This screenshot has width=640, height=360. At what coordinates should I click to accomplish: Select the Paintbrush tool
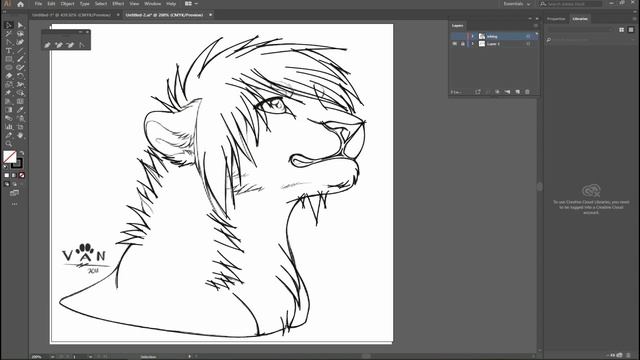click(20, 59)
